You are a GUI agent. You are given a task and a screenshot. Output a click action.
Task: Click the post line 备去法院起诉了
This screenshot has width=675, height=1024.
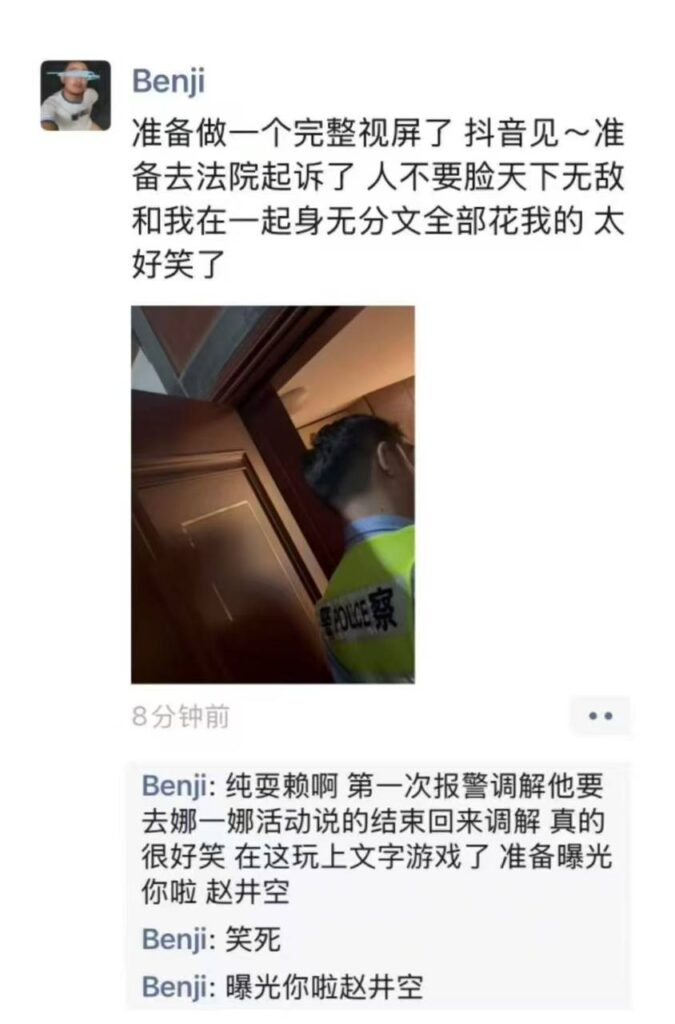(x=243, y=177)
